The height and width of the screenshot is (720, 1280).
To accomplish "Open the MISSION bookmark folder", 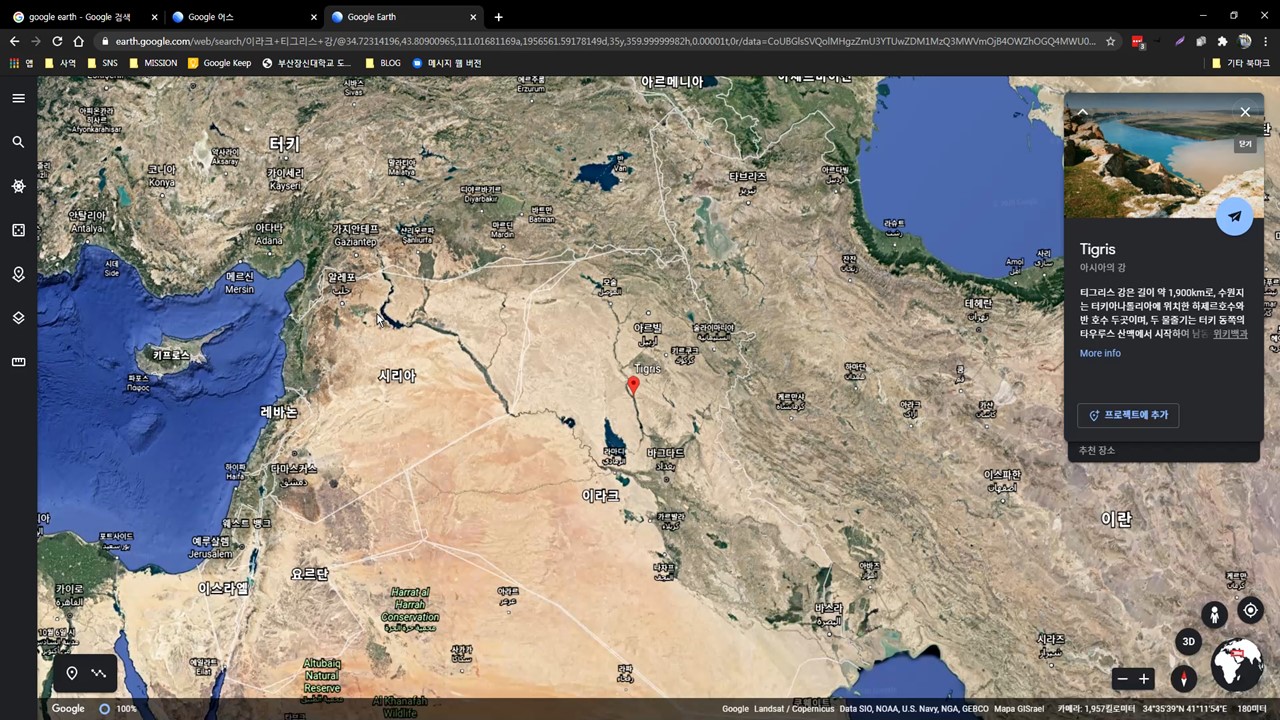I will (152, 63).
